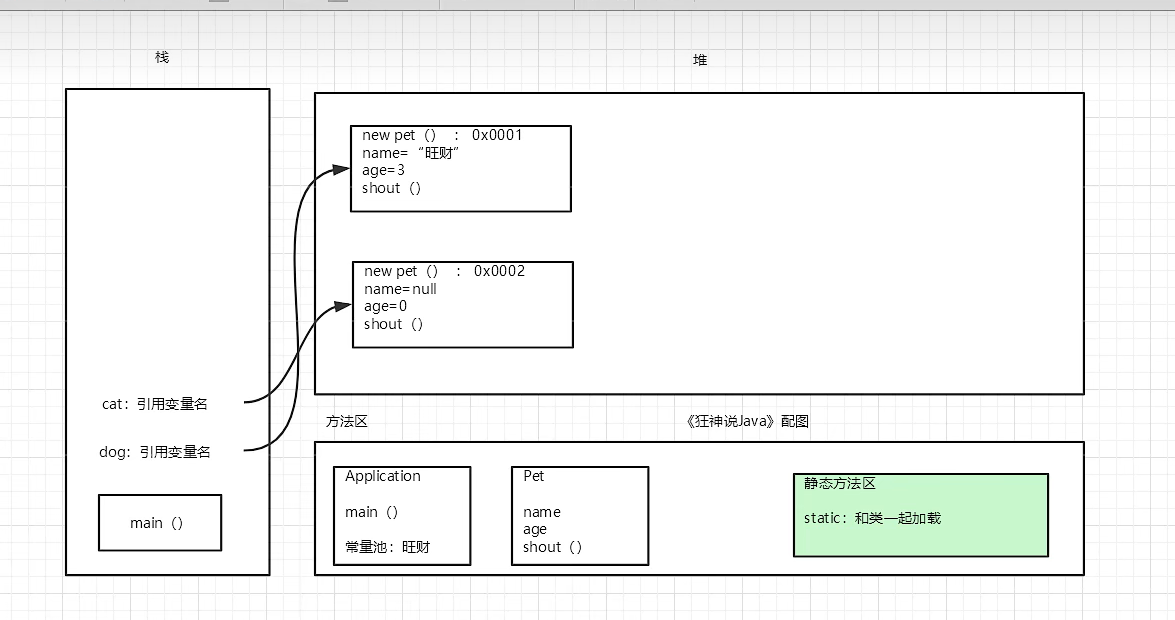Click the text 'new pet () : 0x0002'
The height and width of the screenshot is (620, 1175).
444,271
